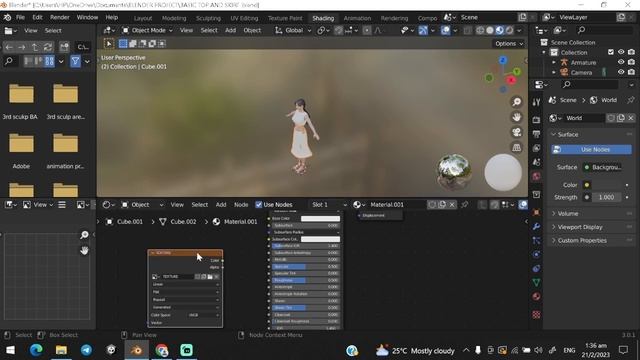Image resolution: width=640 pixels, height=360 pixels.
Task: Select material preview shading icon
Action: pyautogui.click(x=500, y=30)
